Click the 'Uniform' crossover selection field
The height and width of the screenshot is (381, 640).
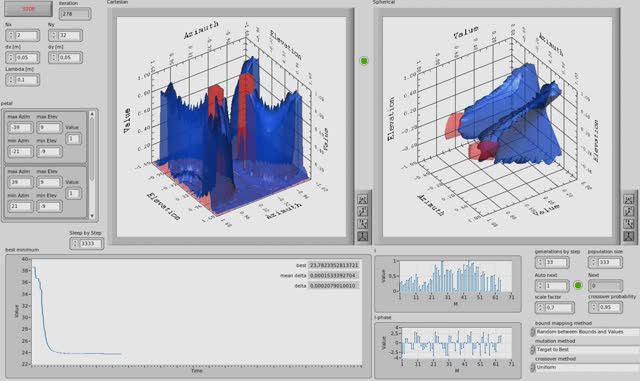click(x=587, y=367)
